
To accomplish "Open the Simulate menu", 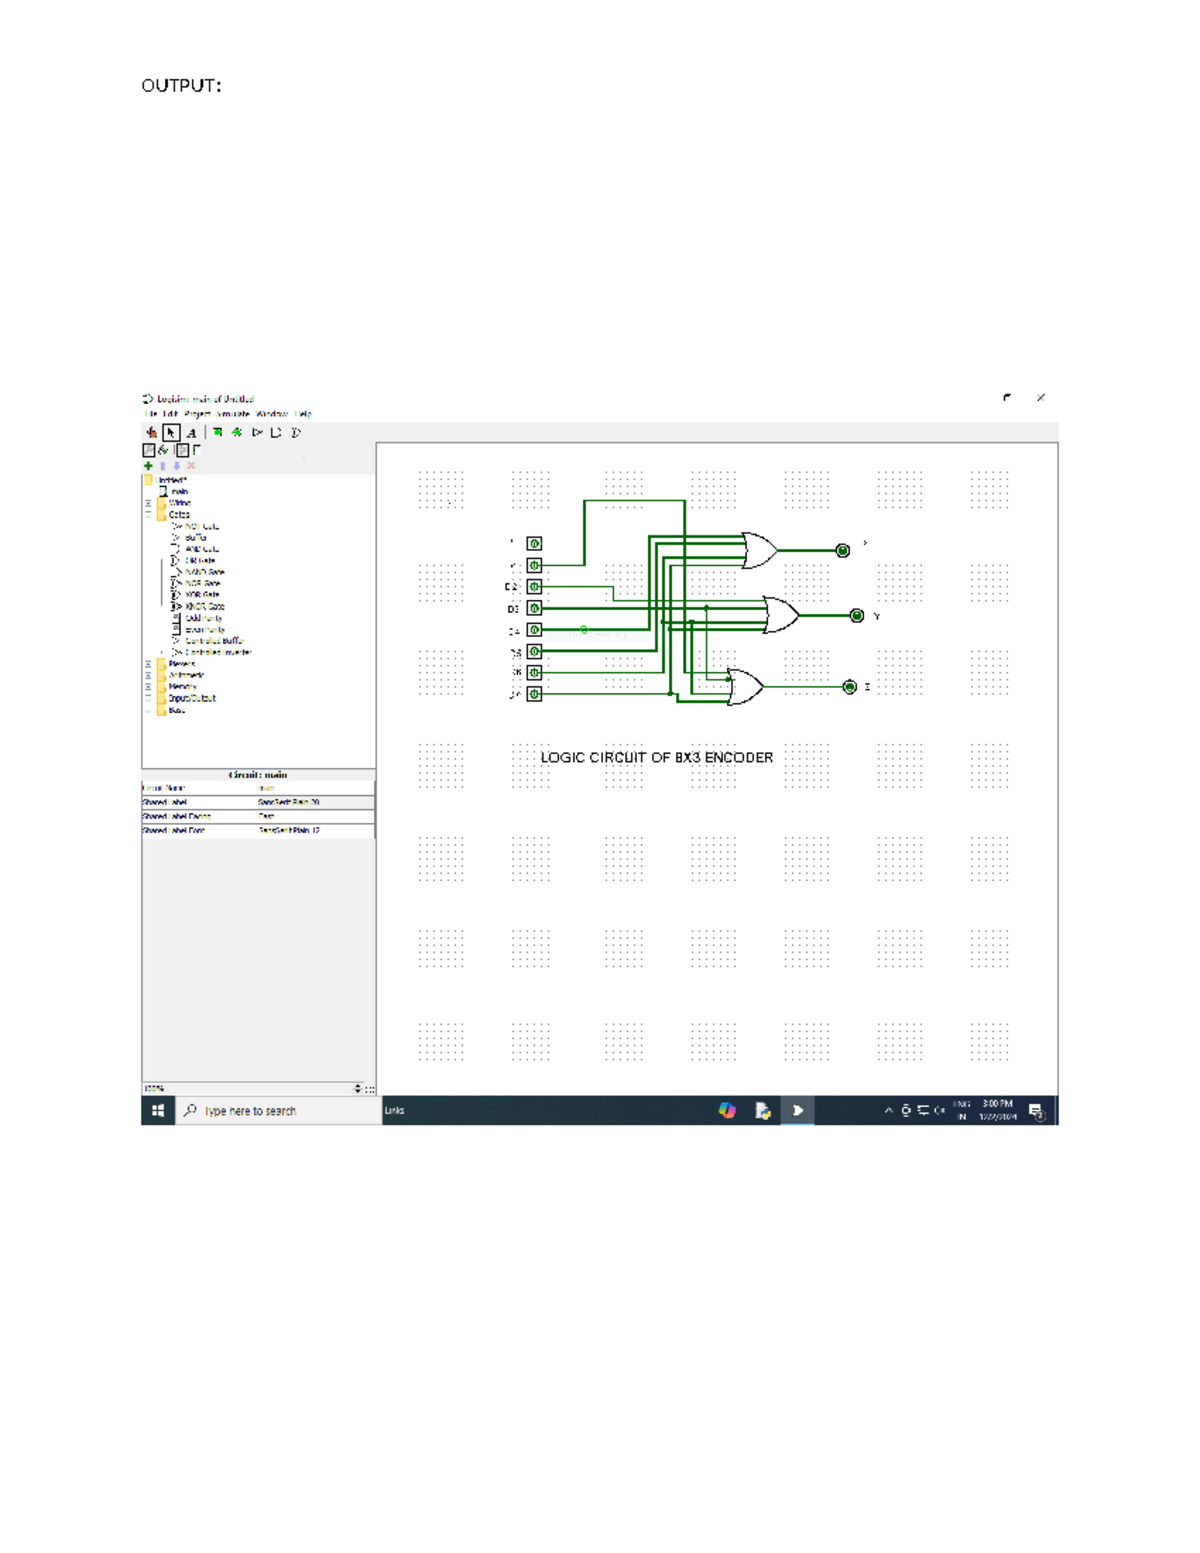I will (x=232, y=414).
